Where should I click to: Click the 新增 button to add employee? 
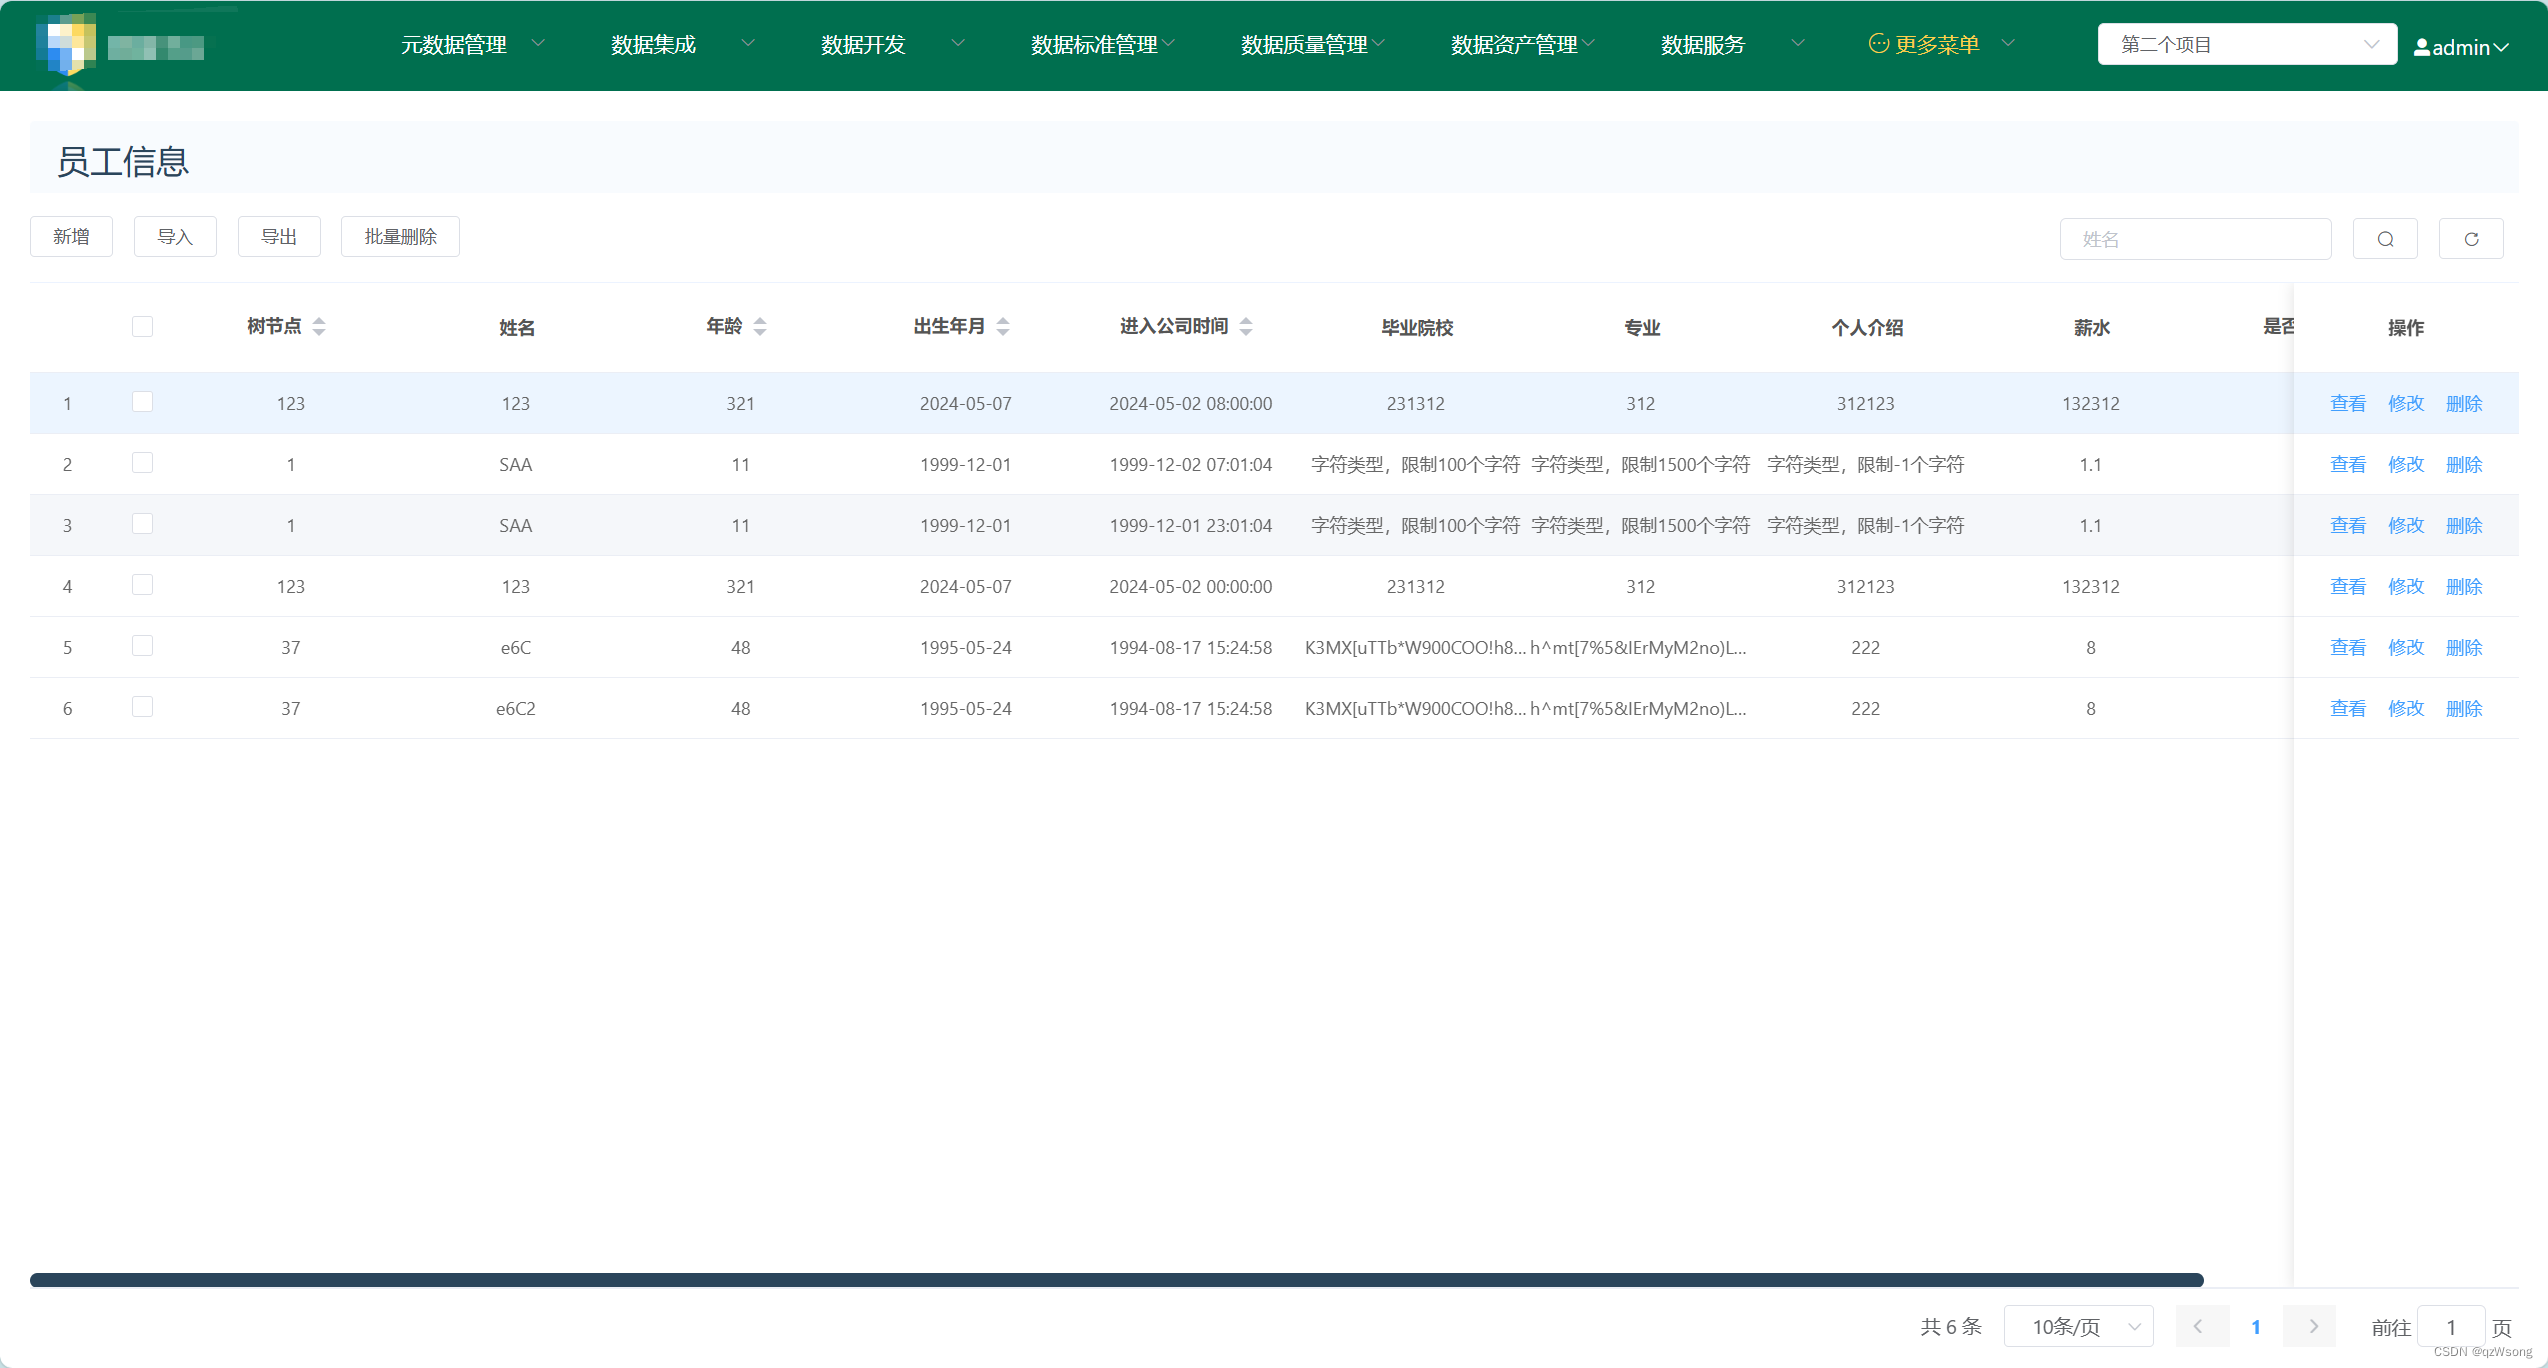[70, 236]
